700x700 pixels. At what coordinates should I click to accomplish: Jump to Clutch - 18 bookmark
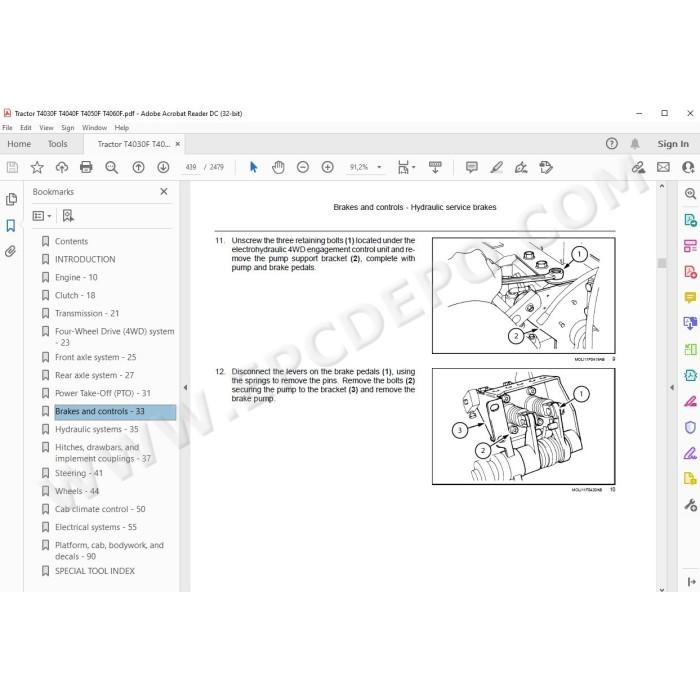(x=75, y=296)
